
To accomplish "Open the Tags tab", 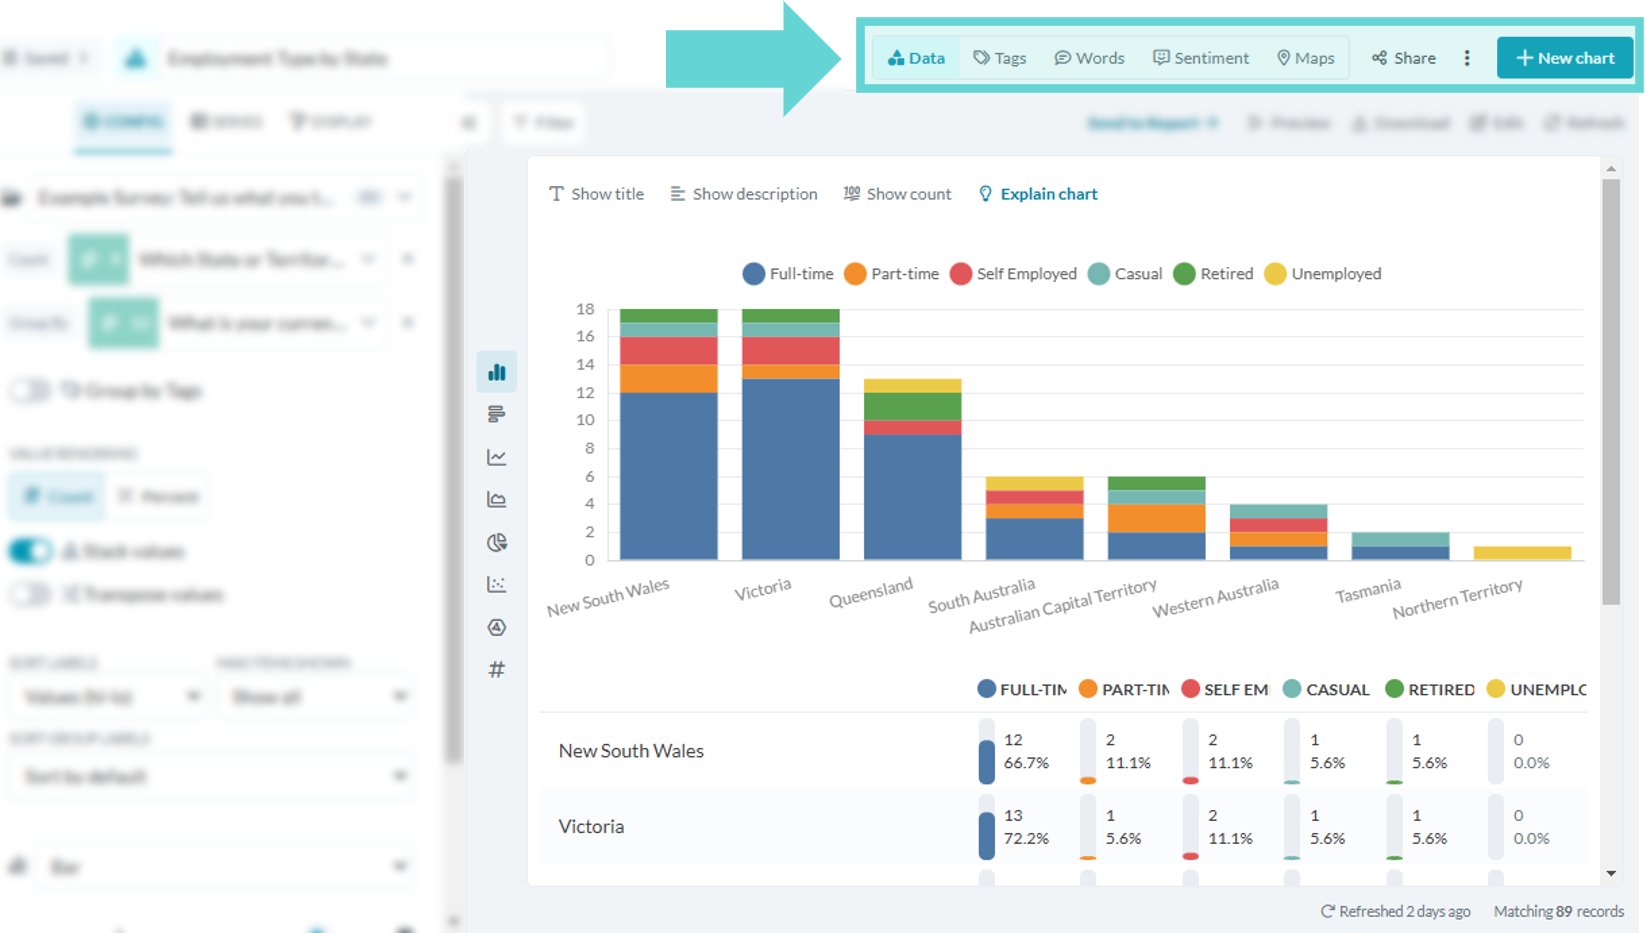I will pyautogui.click(x=1000, y=58).
